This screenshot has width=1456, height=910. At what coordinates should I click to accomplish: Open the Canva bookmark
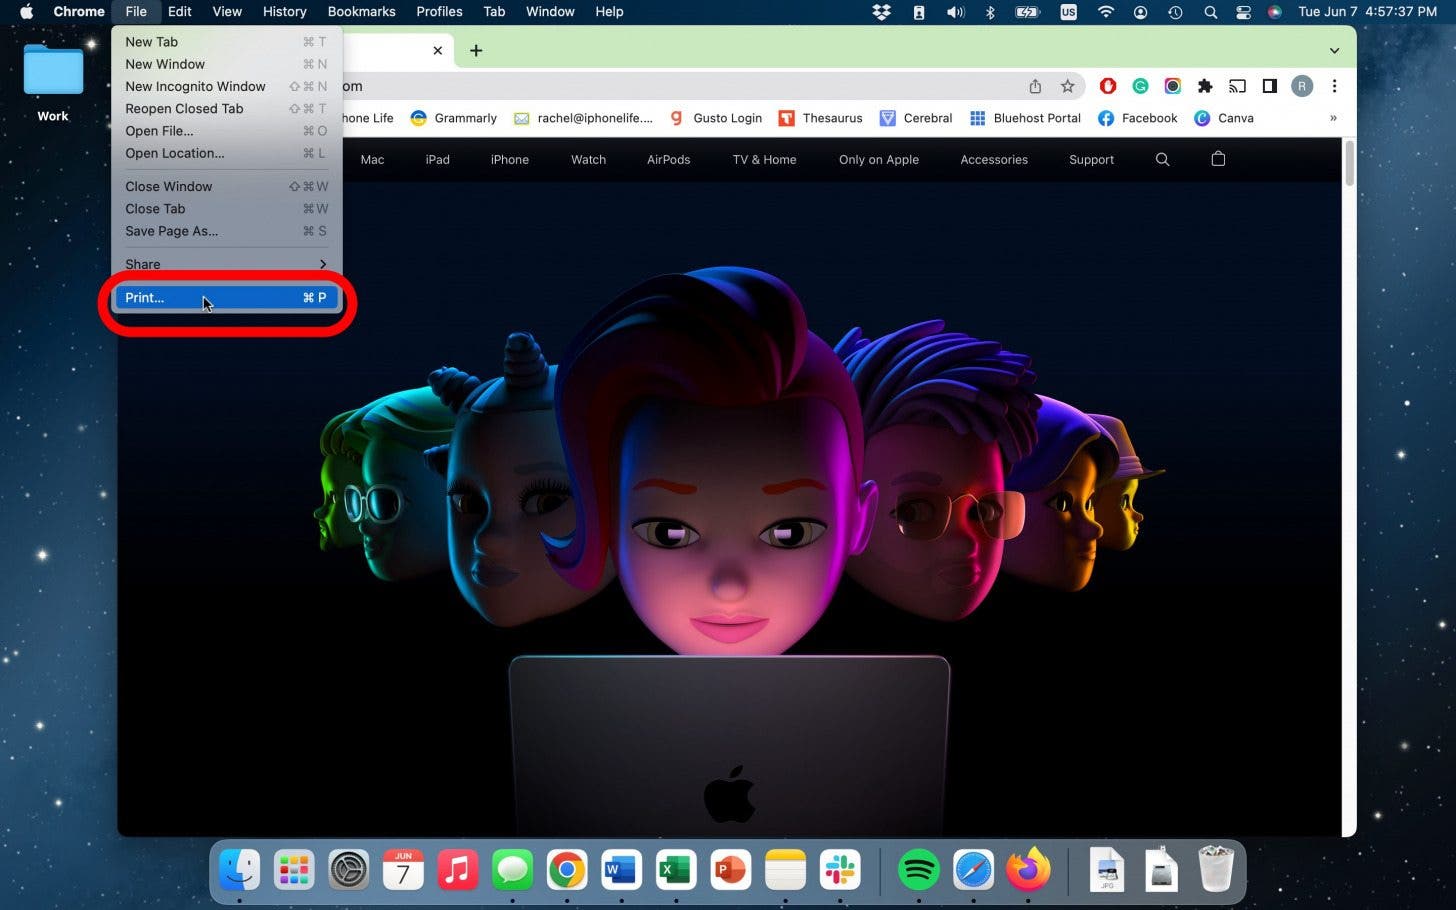pyautogui.click(x=1225, y=118)
